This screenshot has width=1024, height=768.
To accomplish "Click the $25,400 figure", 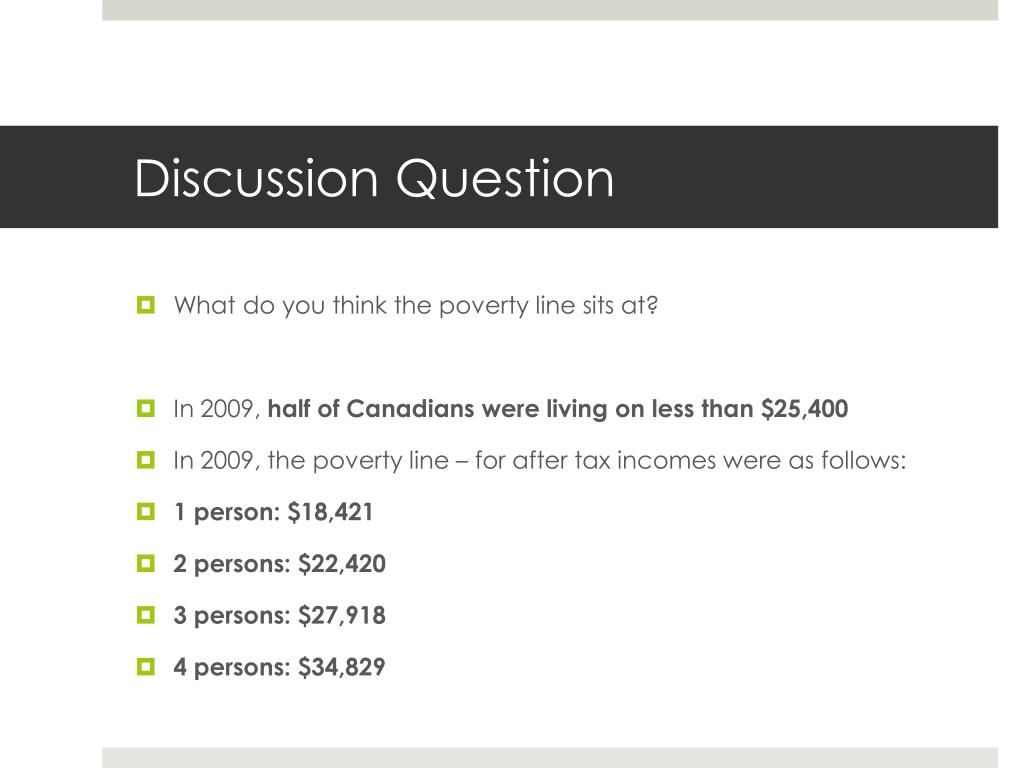I will tap(805, 409).
